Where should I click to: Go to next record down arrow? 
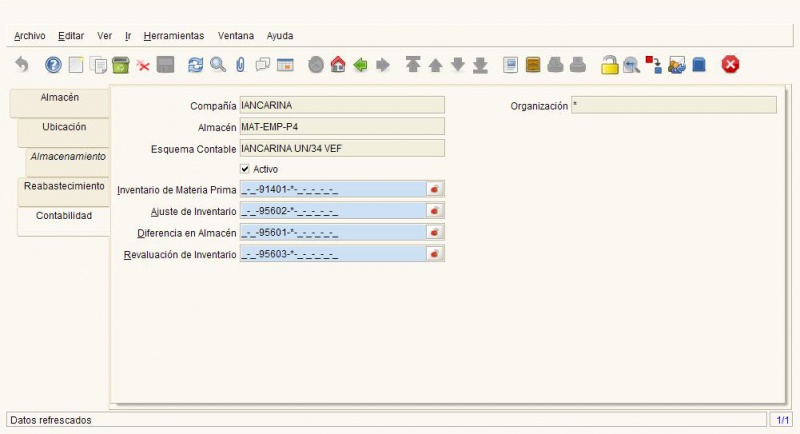[x=458, y=65]
